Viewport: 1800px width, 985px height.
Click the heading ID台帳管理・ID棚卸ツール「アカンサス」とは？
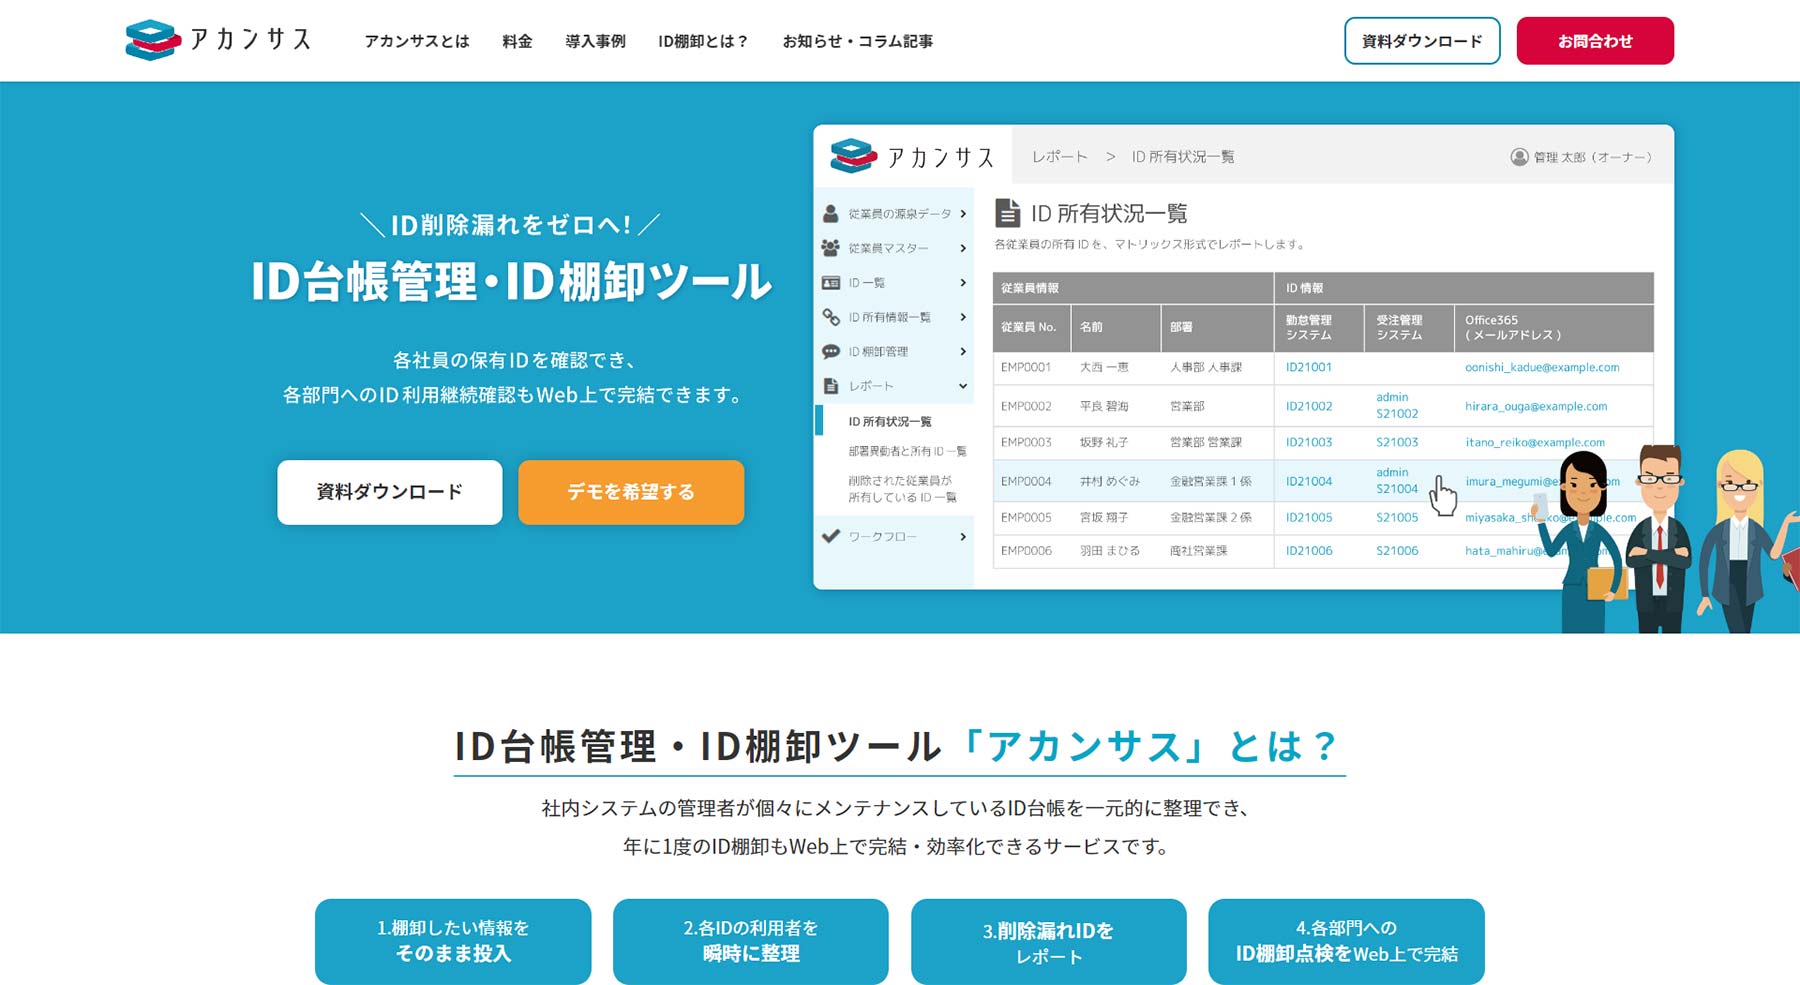pos(897,746)
